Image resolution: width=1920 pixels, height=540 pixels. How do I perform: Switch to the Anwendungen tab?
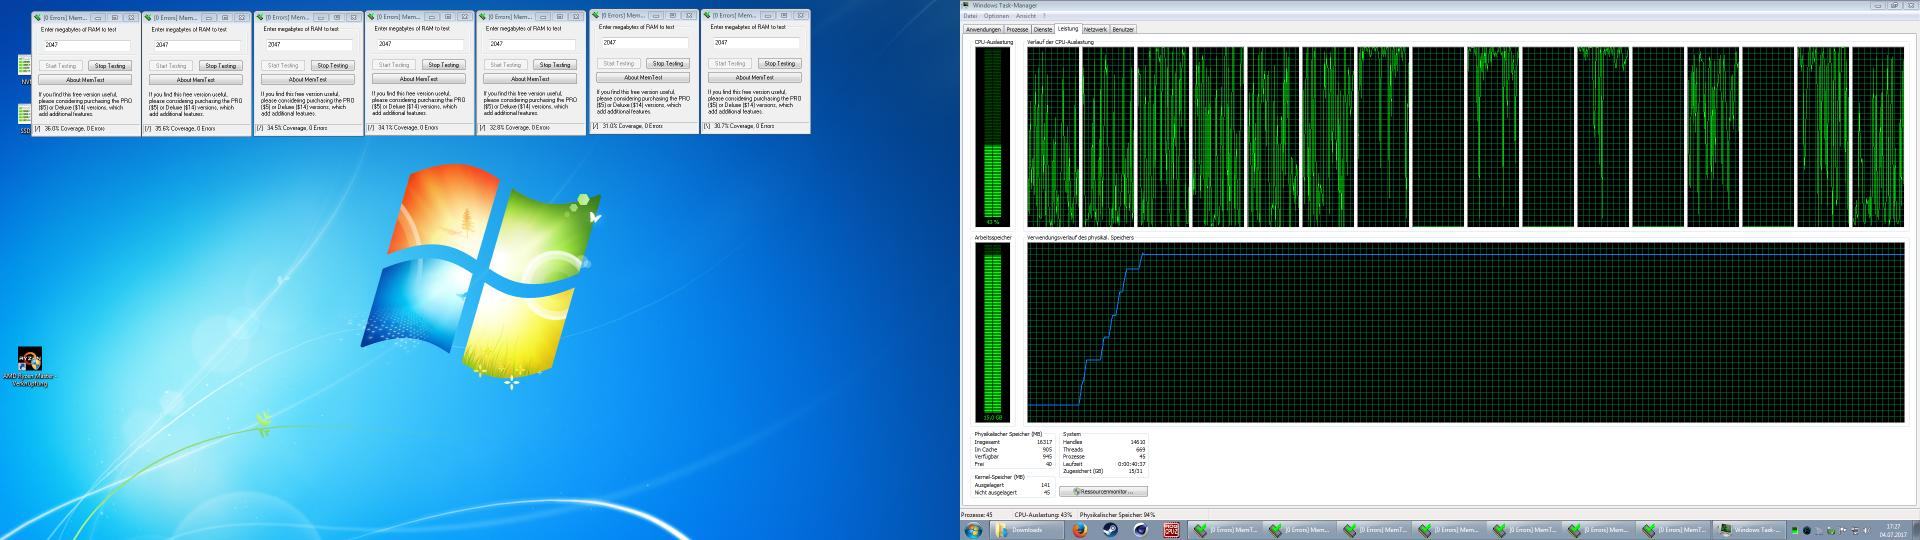(983, 29)
